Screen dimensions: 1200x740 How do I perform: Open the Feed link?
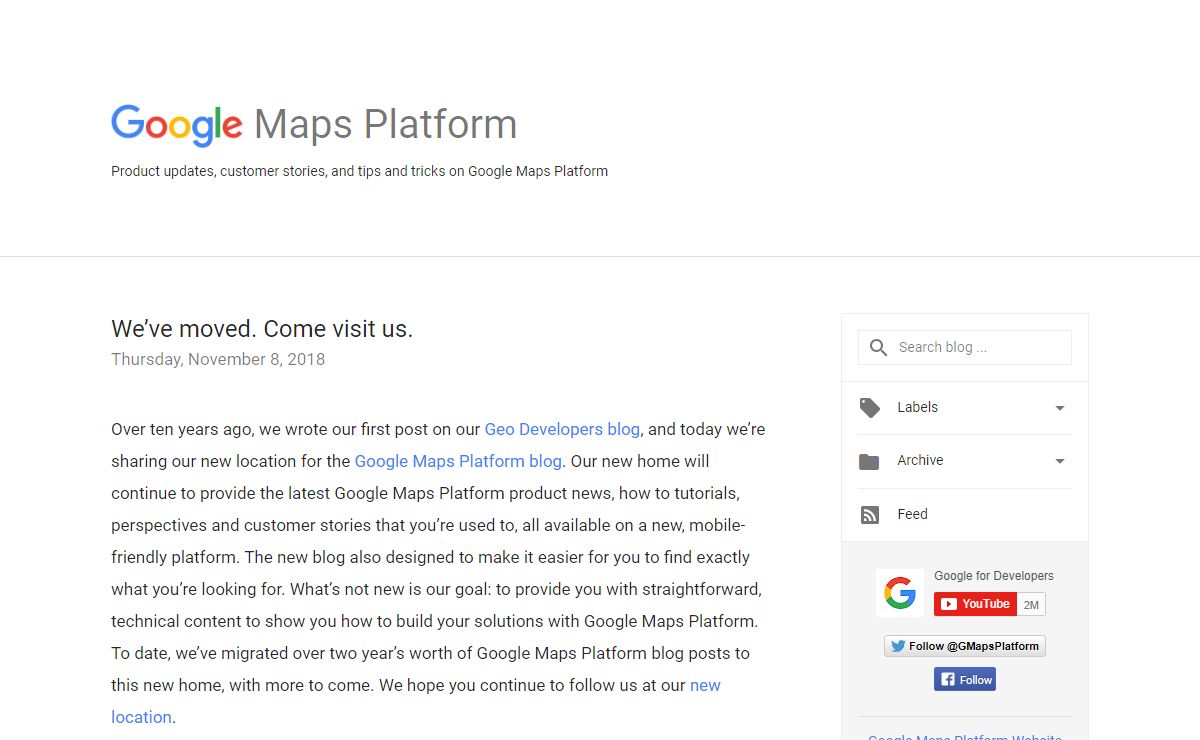912,514
